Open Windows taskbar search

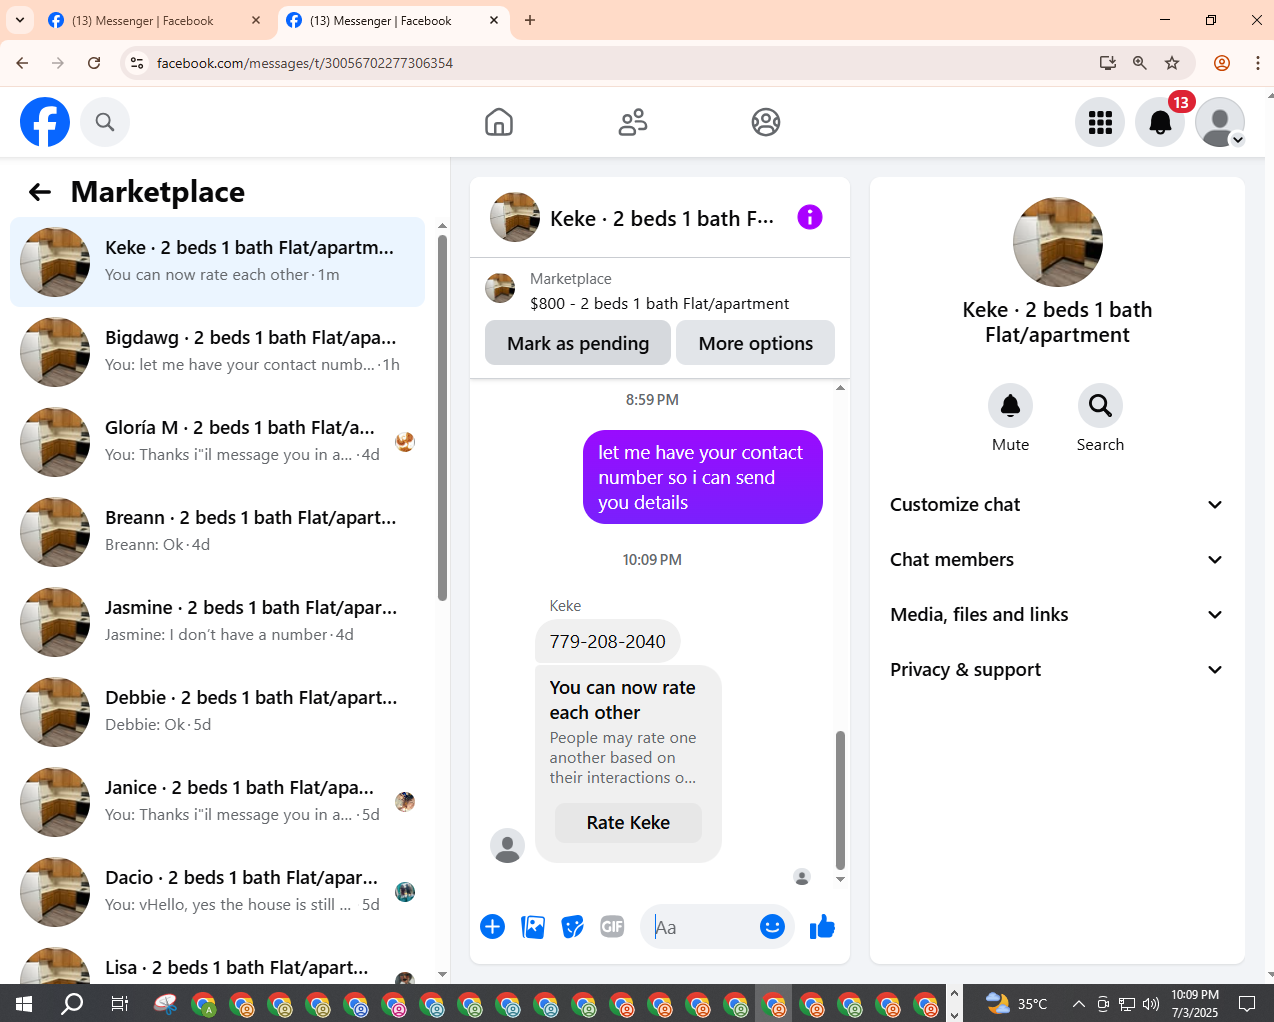point(72,1003)
